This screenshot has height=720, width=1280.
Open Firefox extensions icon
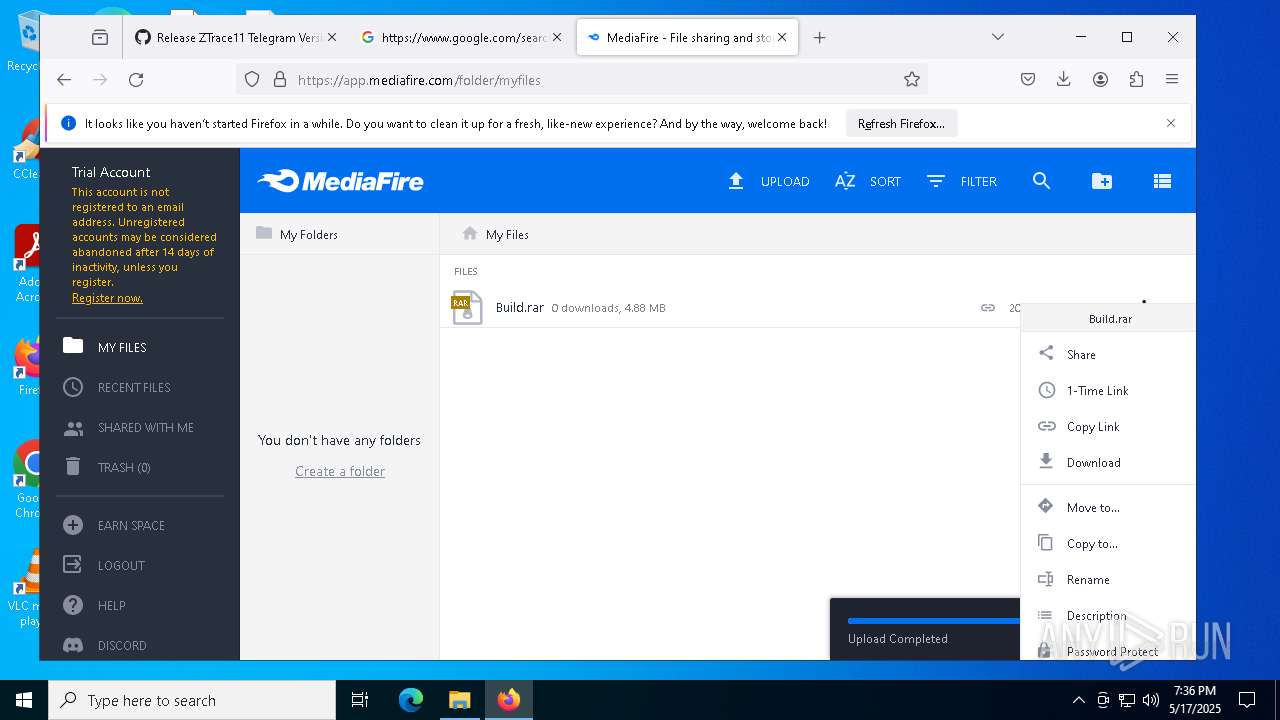[1136, 79]
